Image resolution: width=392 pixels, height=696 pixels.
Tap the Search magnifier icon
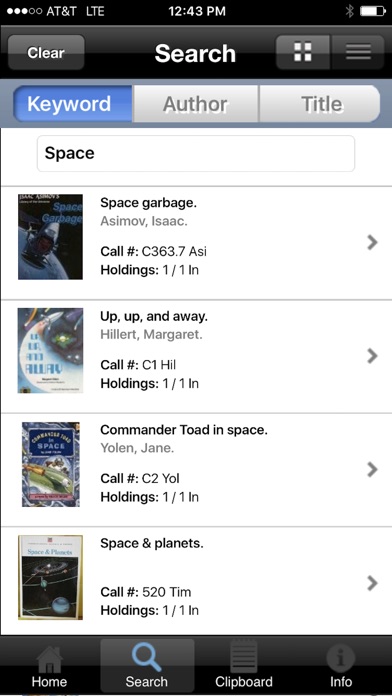(x=147, y=658)
